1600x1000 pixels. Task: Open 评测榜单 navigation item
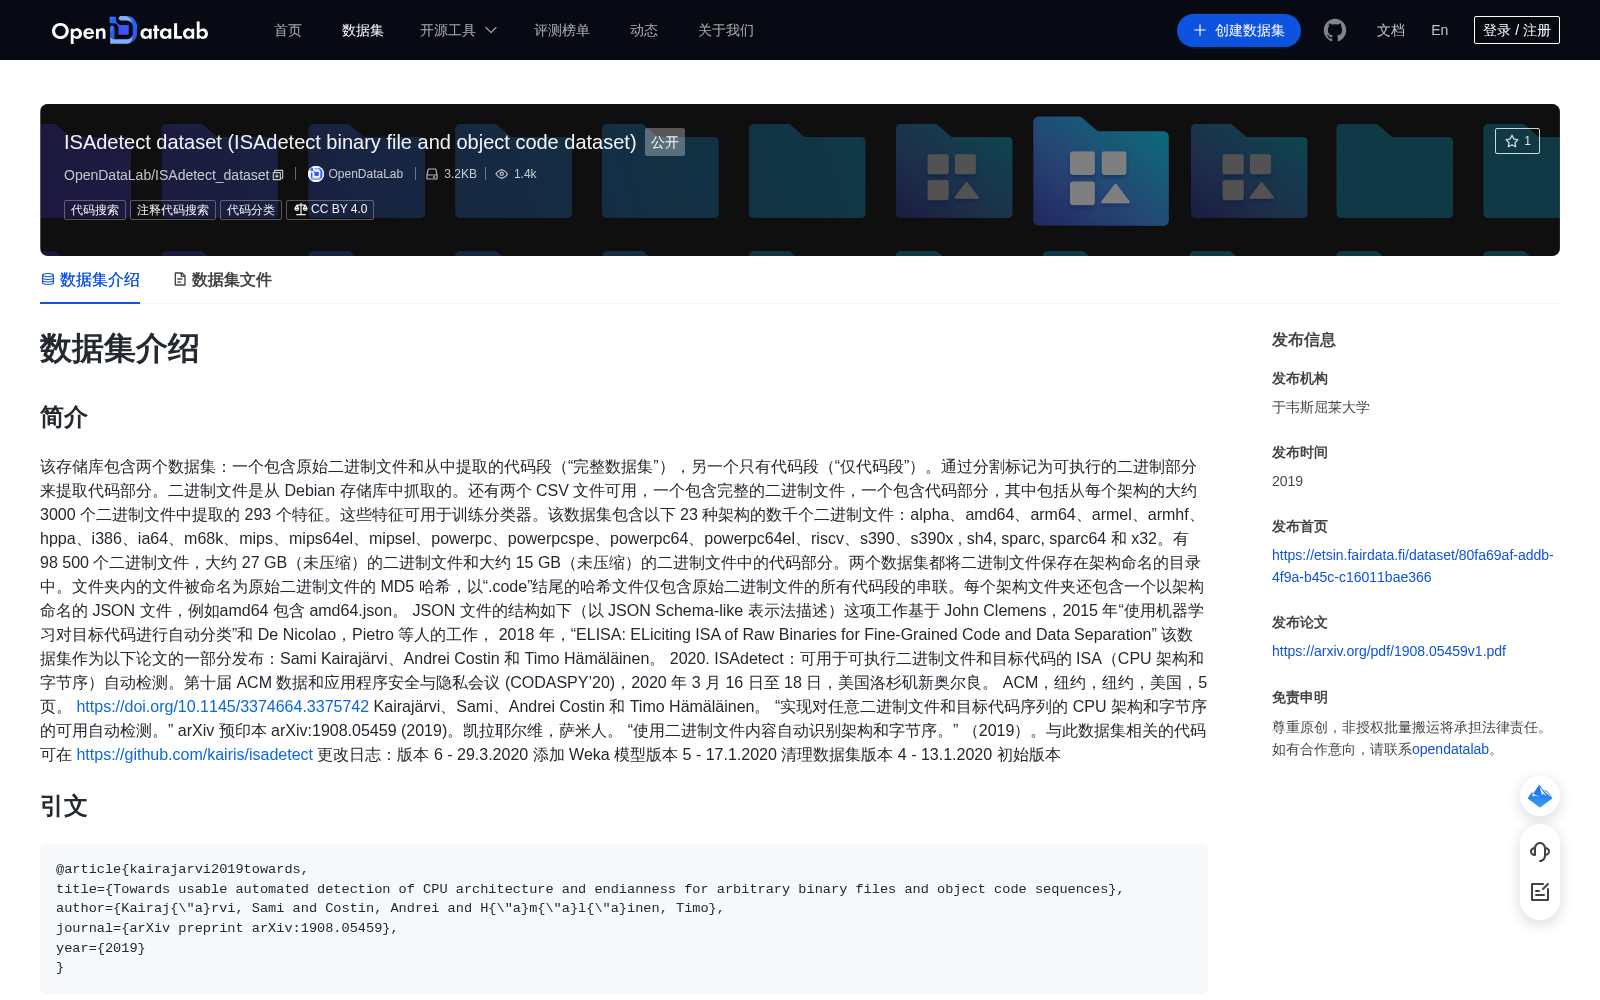pos(562,30)
